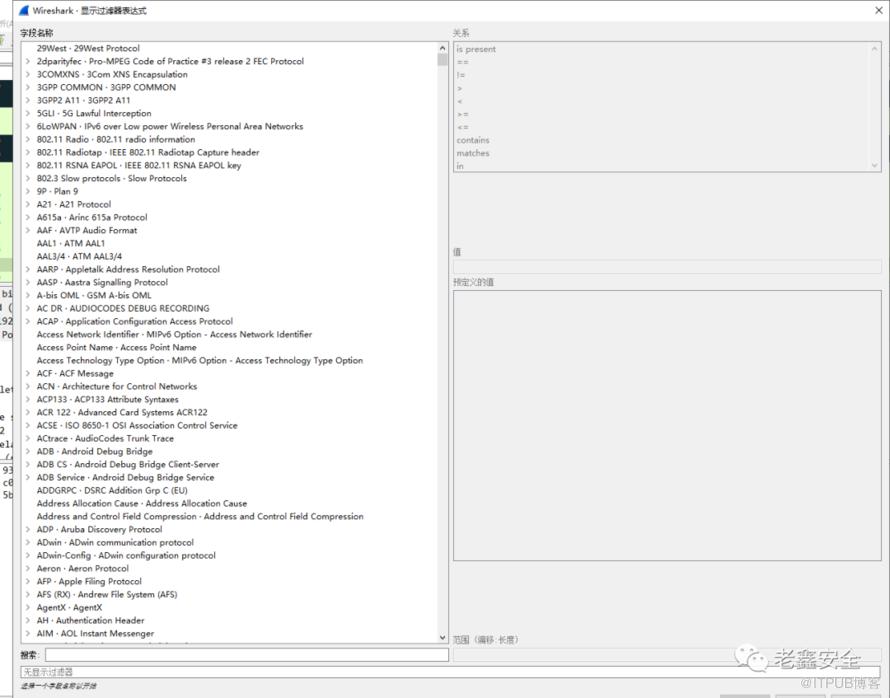Choose 'contains' relation
890x698 pixels.
472,140
